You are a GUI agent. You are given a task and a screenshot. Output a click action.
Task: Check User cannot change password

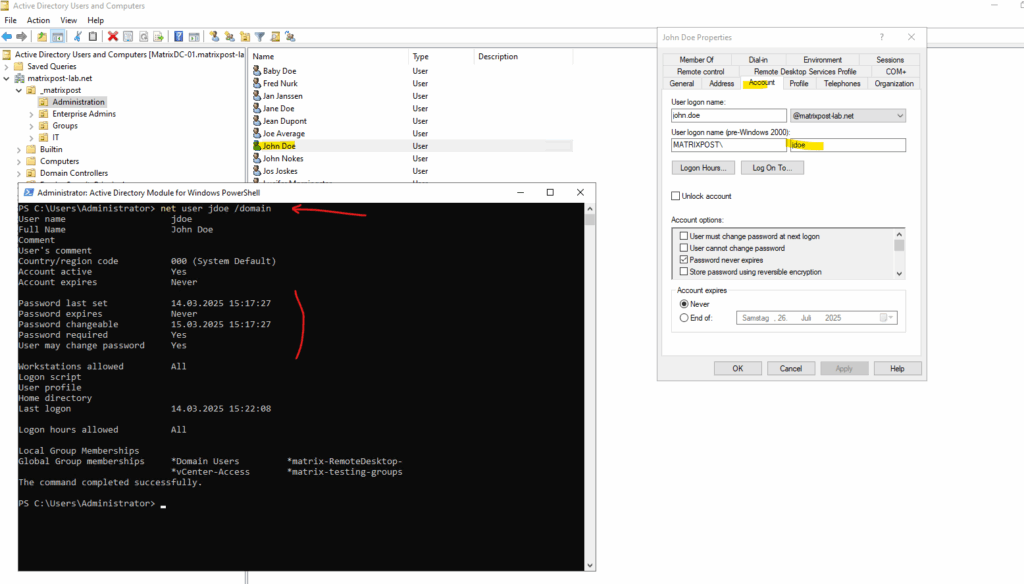pos(684,248)
